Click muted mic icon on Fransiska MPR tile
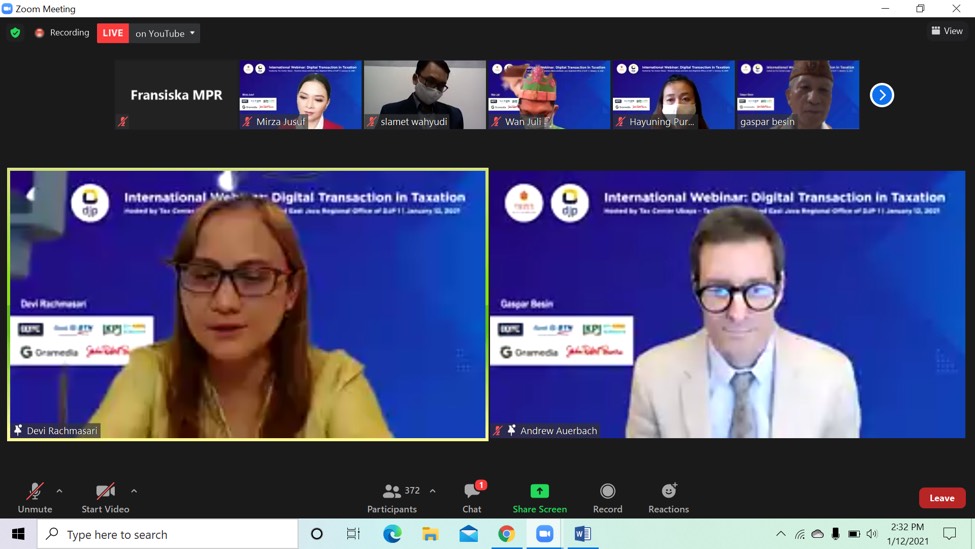Image resolution: width=975 pixels, height=549 pixels. tap(122, 121)
